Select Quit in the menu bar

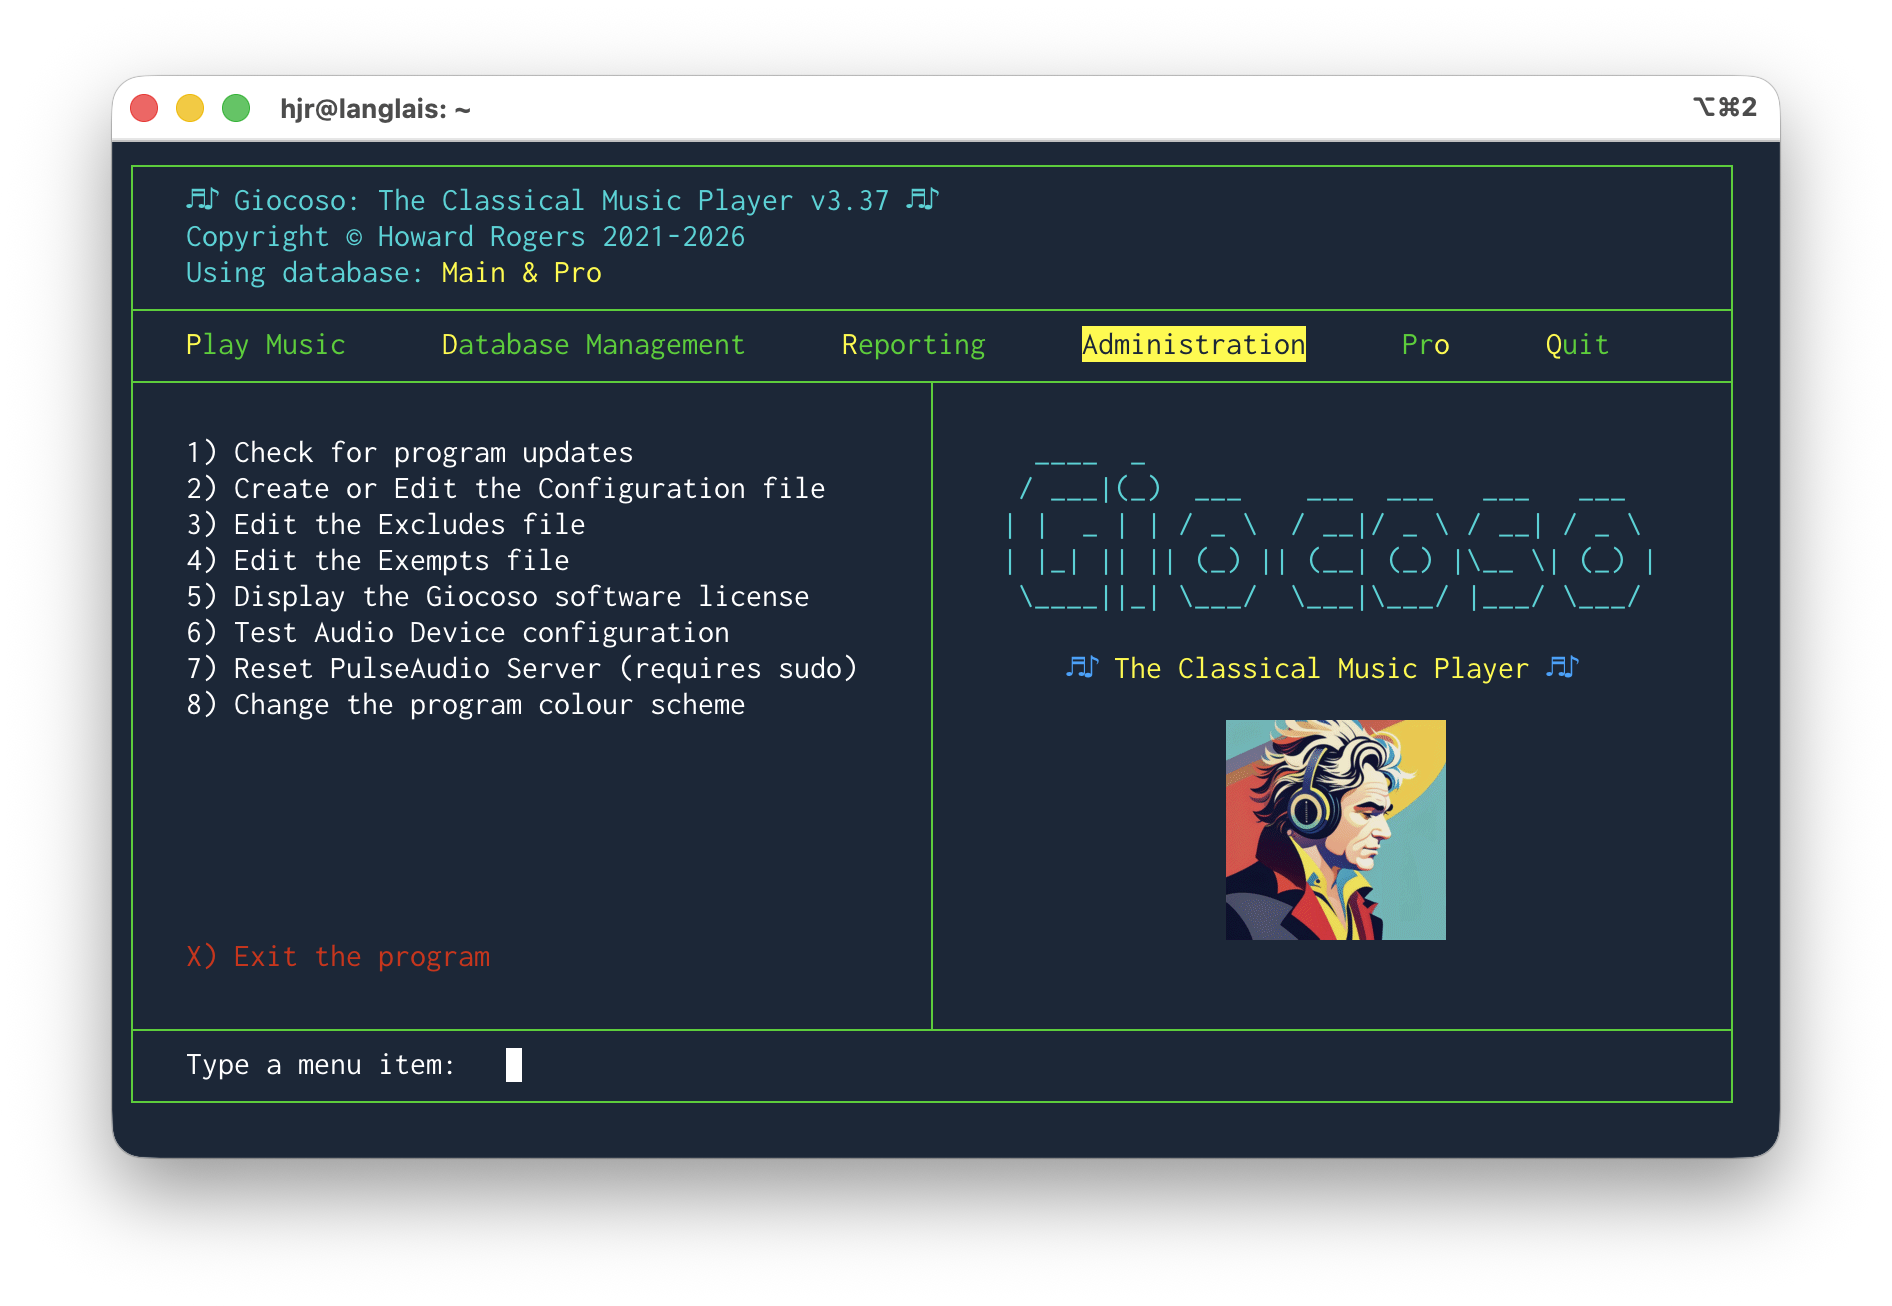[x=1577, y=345]
